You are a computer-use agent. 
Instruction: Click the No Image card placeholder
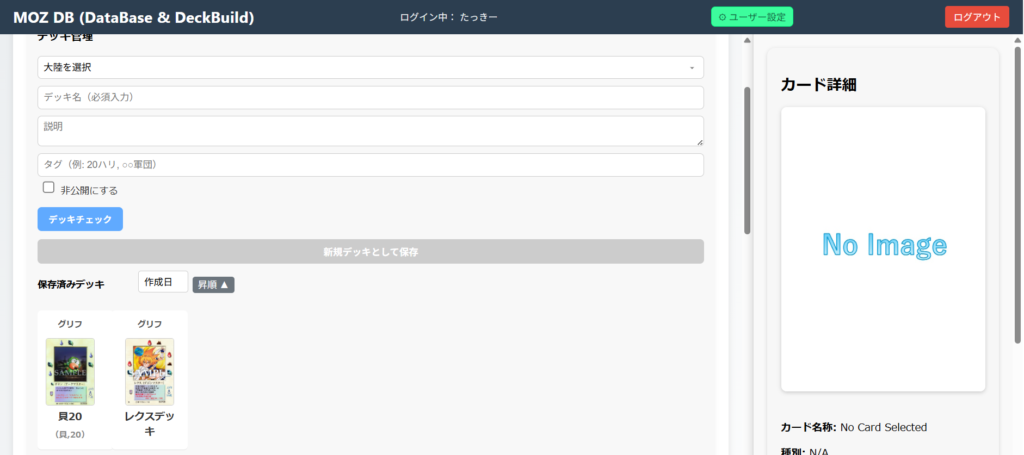tap(883, 249)
